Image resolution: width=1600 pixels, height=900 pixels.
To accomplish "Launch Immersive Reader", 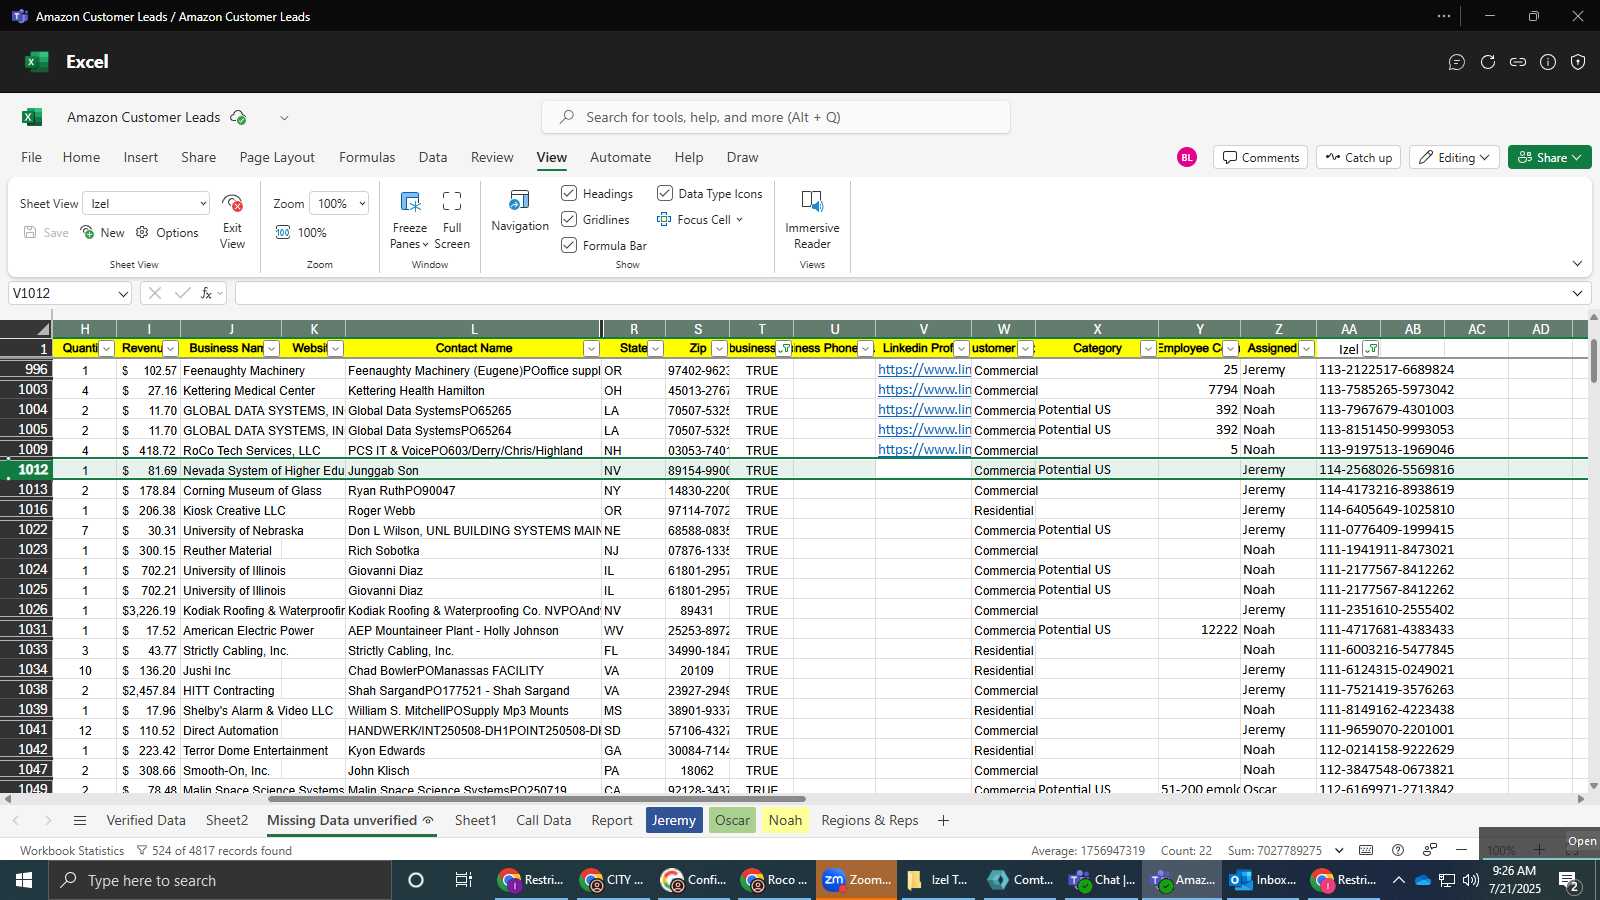I will pos(812,220).
